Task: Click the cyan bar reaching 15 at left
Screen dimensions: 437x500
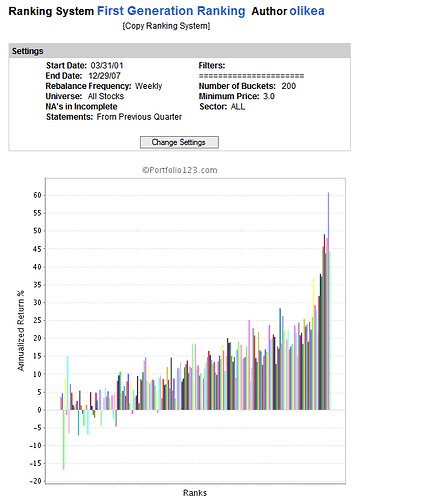Action: coord(68,383)
